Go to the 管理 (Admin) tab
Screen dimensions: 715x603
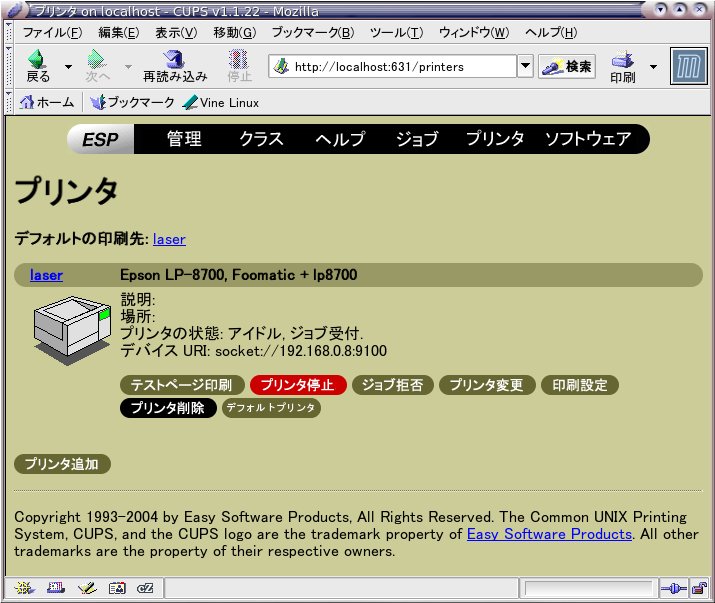click(184, 139)
